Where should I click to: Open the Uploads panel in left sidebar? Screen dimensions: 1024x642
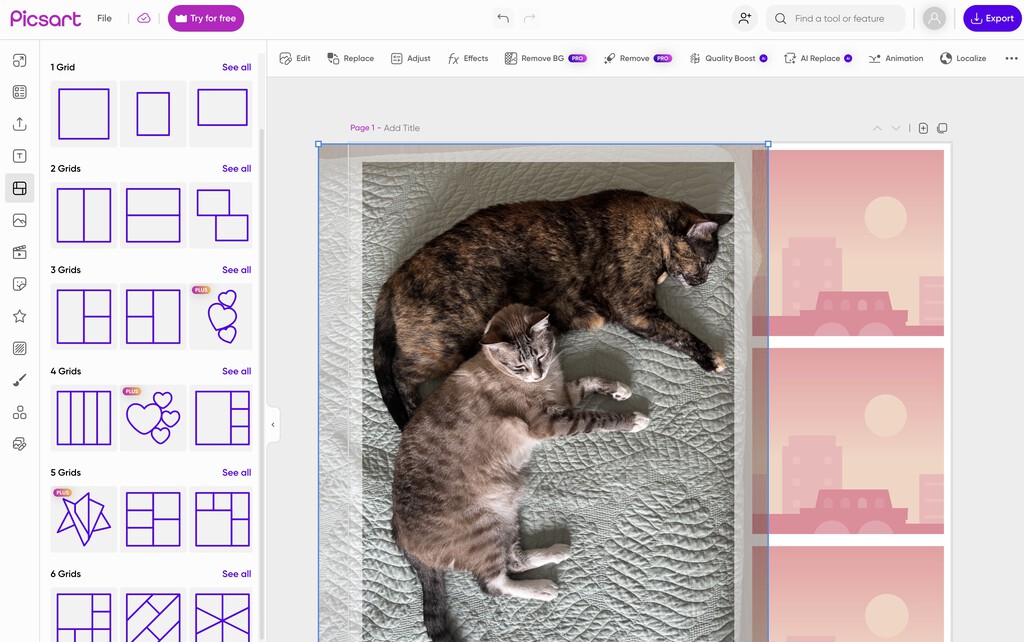point(19,124)
